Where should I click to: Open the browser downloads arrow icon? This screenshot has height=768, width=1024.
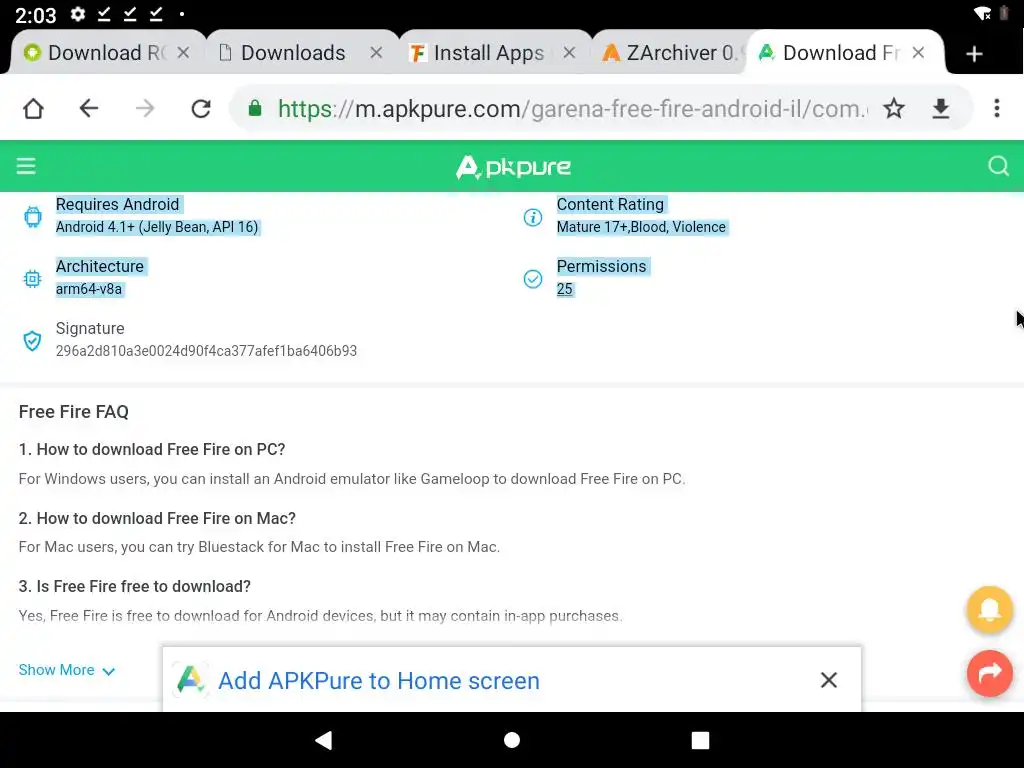940,108
